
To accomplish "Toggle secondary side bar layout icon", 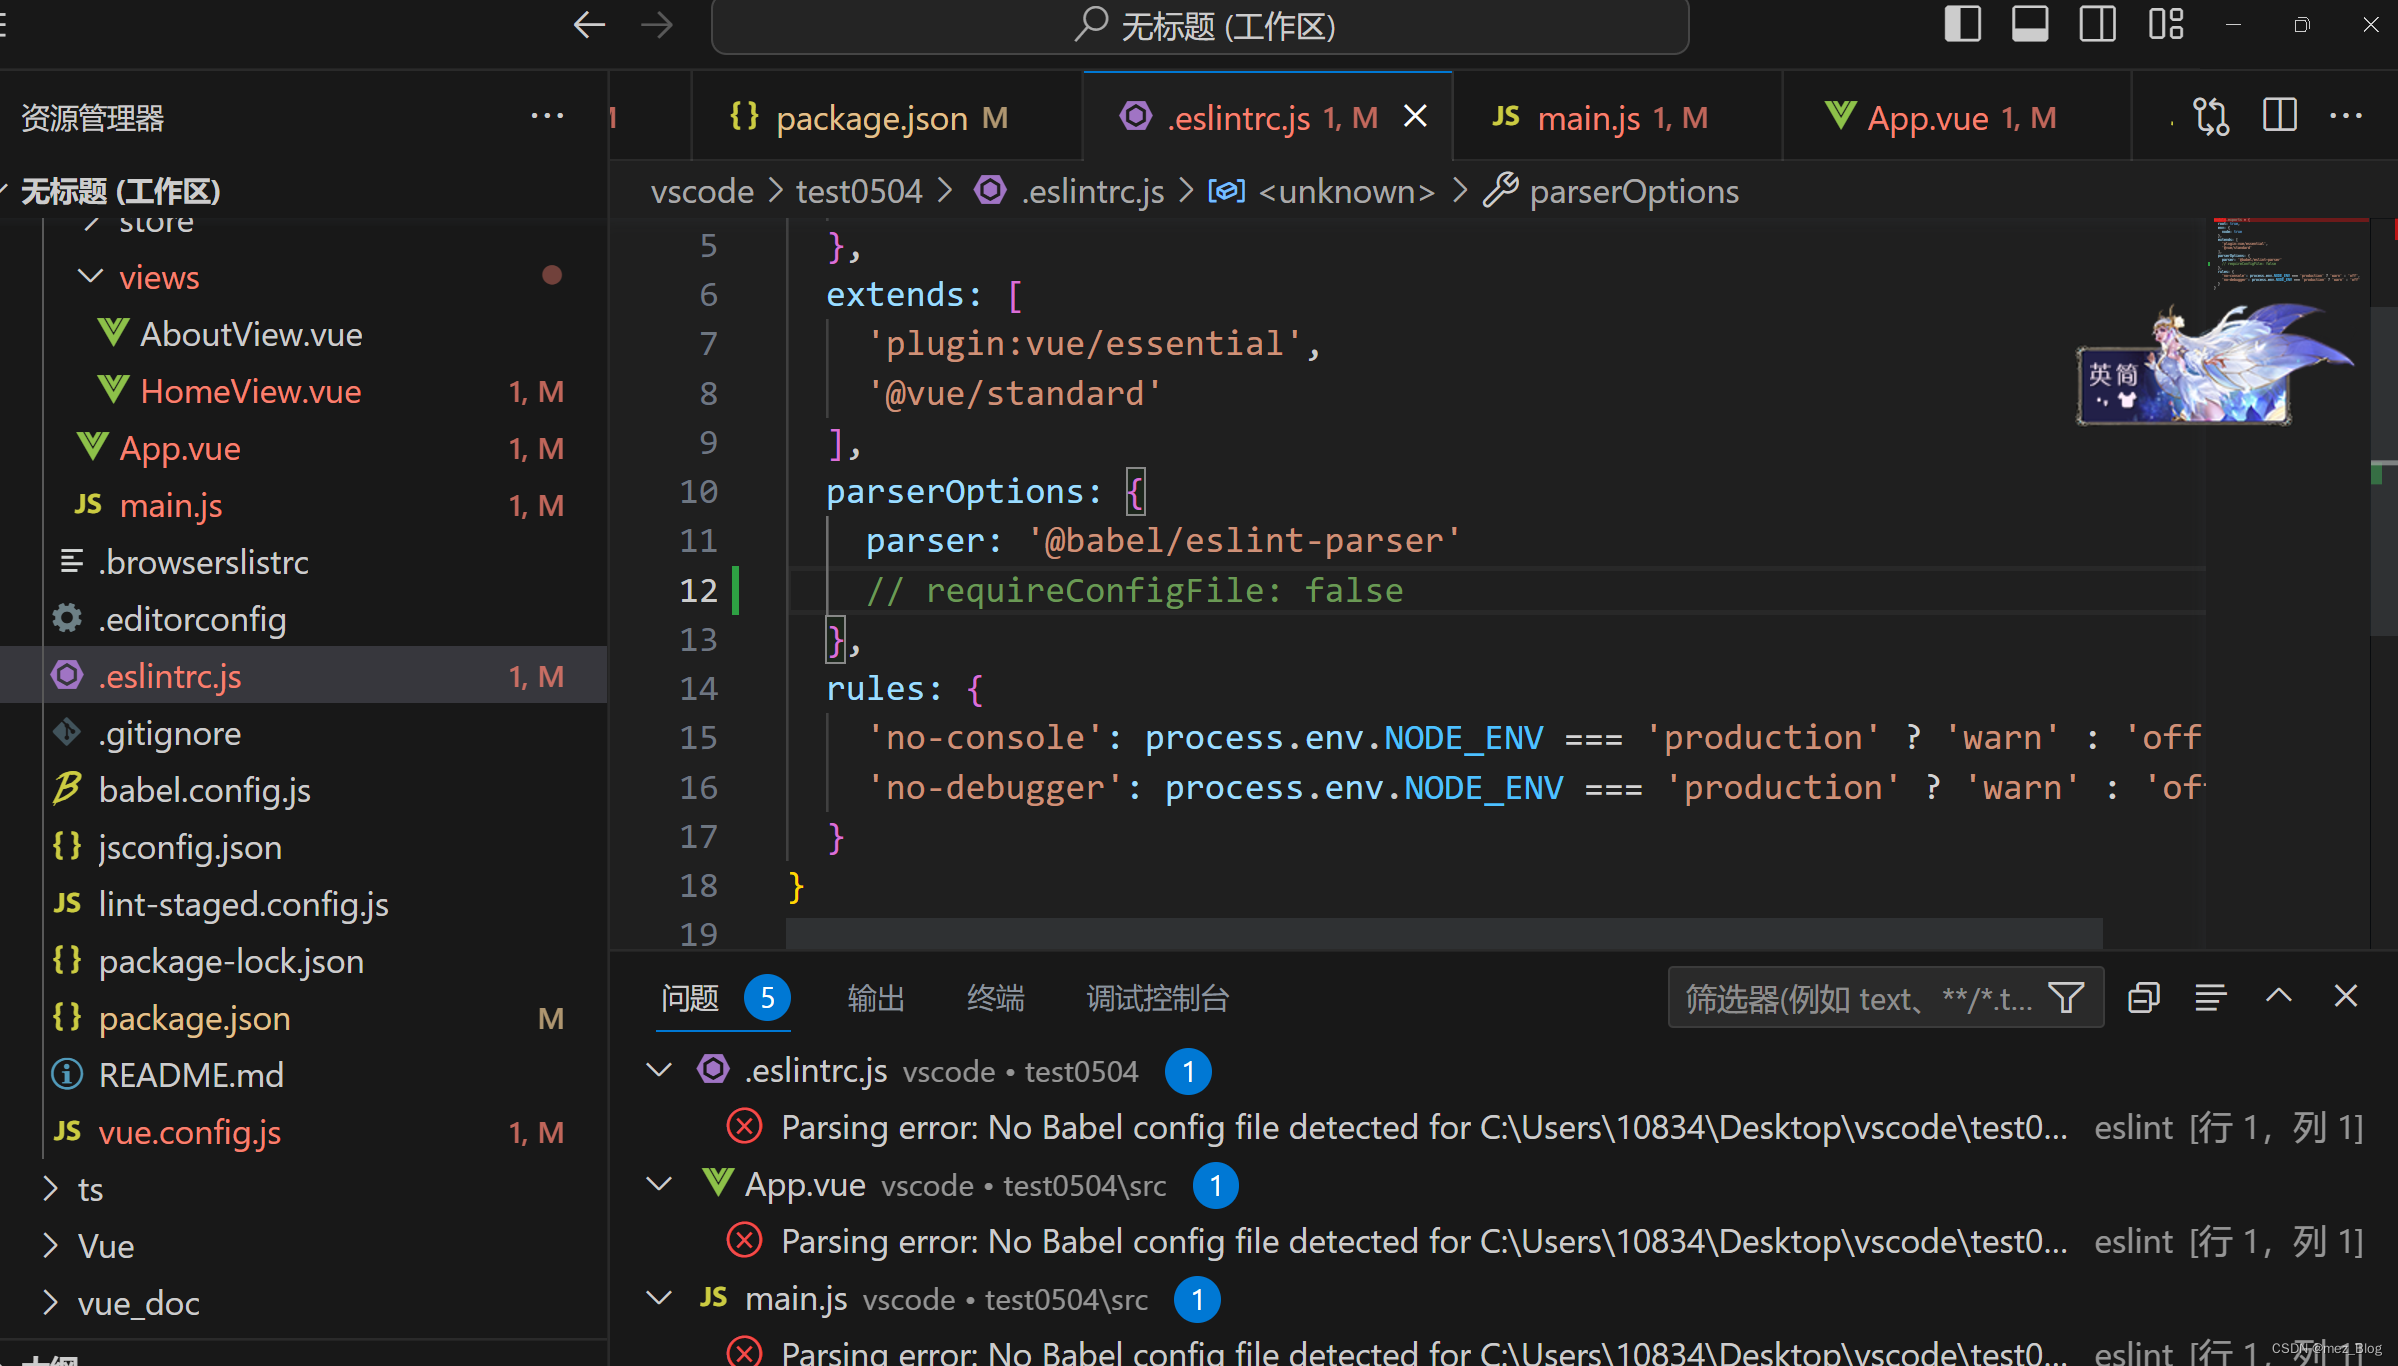I will [x=2098, y=24].
